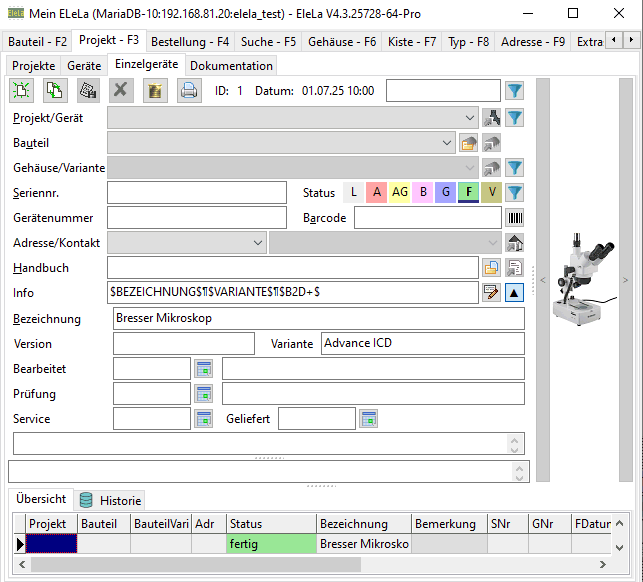Open the Dokumentation sub-tab
Viewport: 643px width, 582px height.
coord(231,65)
